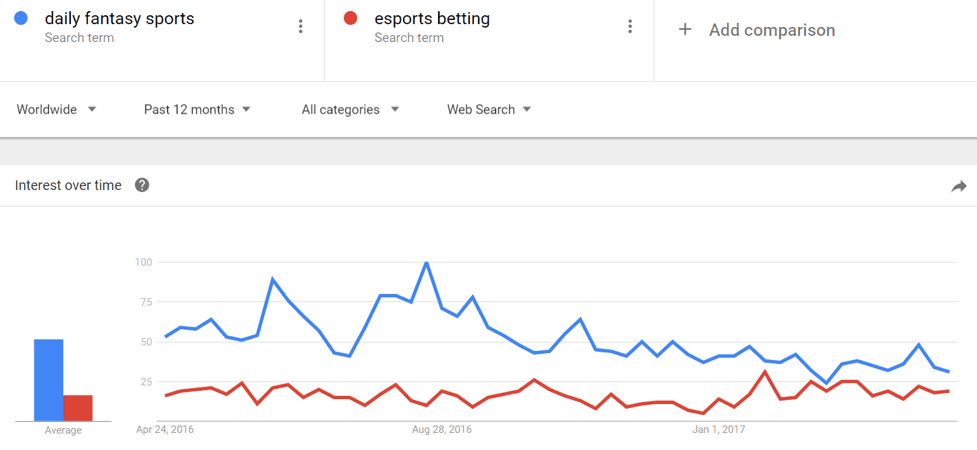The height and width of the screenshot is (450, 977).
Task: Click the Add comparison text
Action: 772,30
